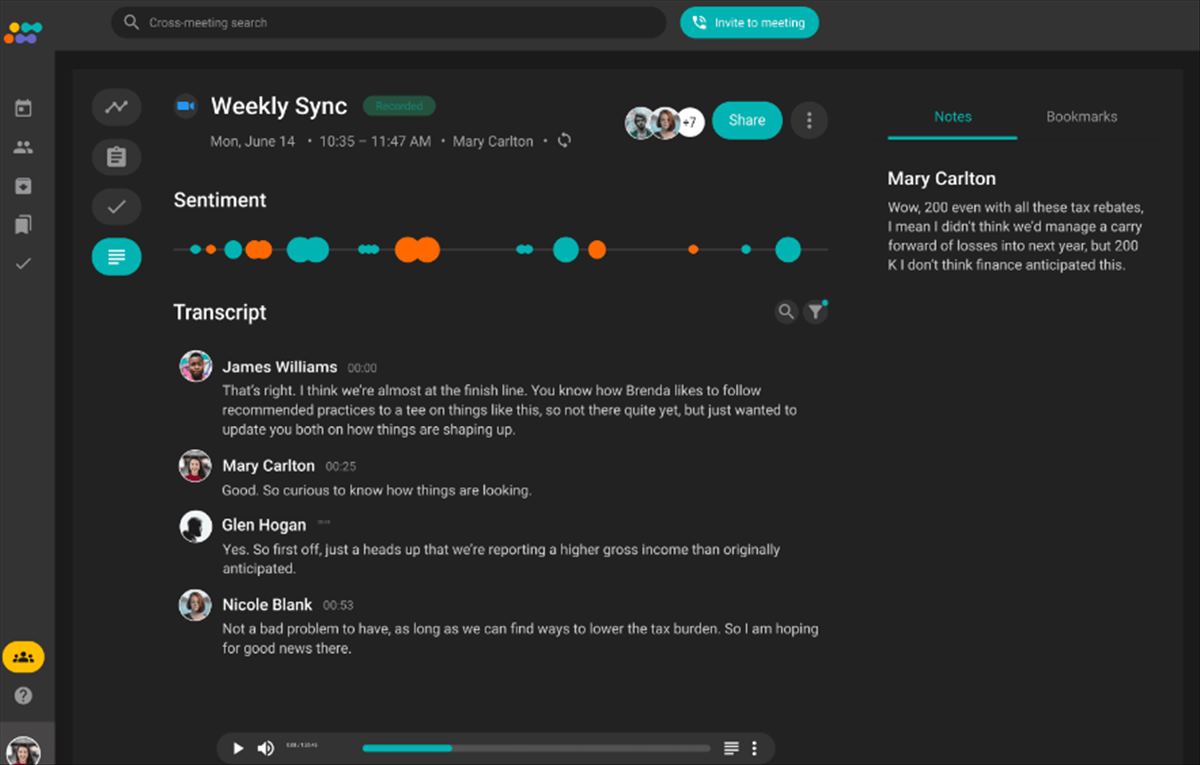Click the Invite to meeting button
This screenshot has height=765, width=1200.
pos(749,23)
